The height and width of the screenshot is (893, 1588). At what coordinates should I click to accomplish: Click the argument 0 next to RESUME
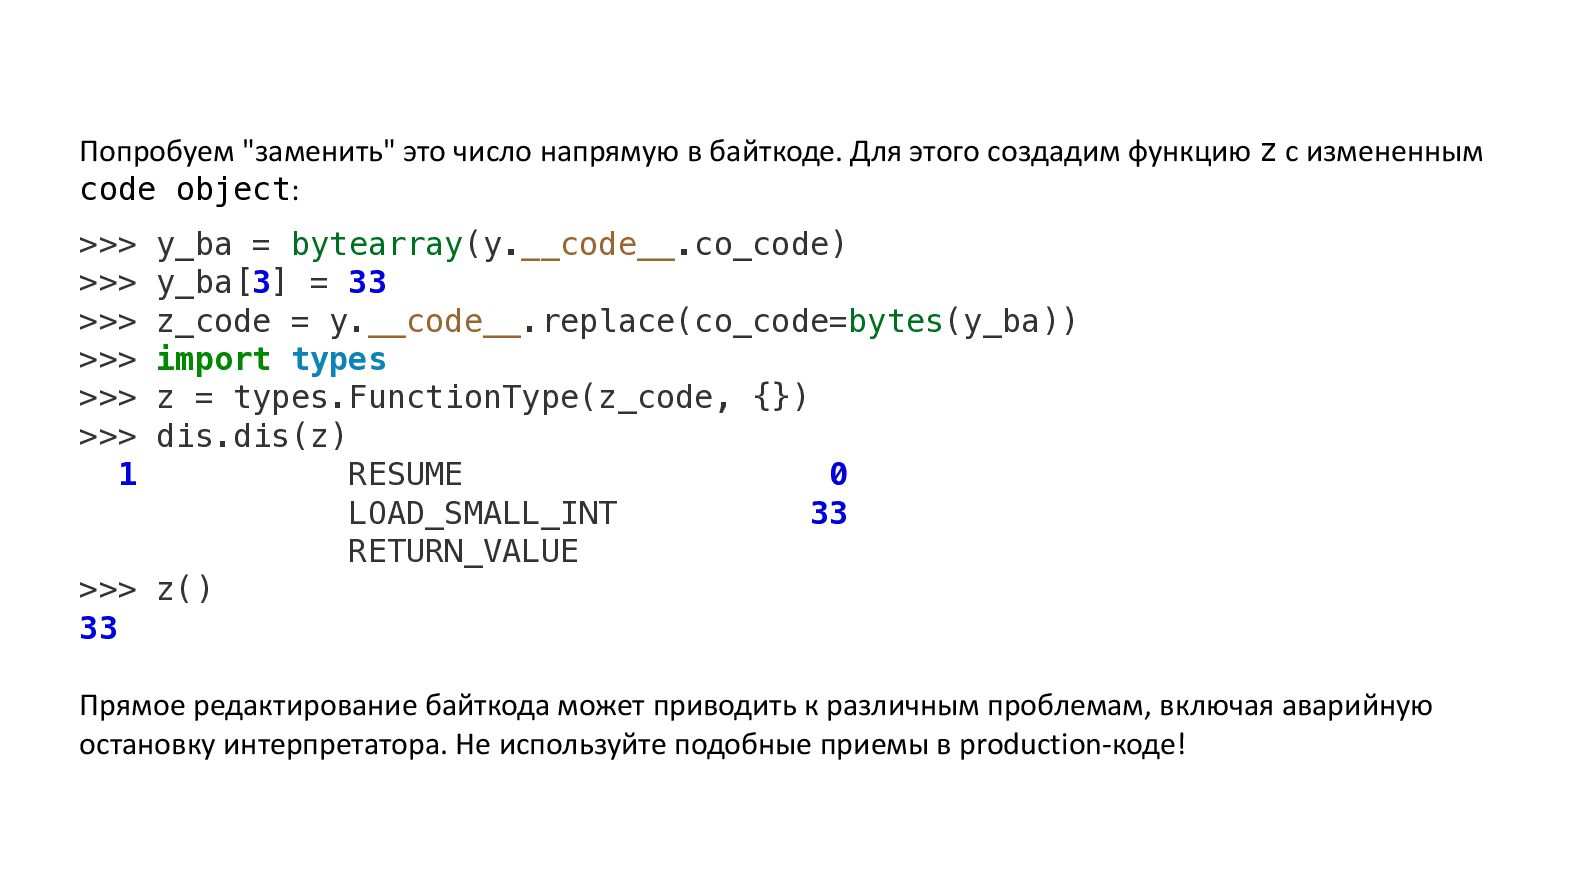[x=838, y=474]
